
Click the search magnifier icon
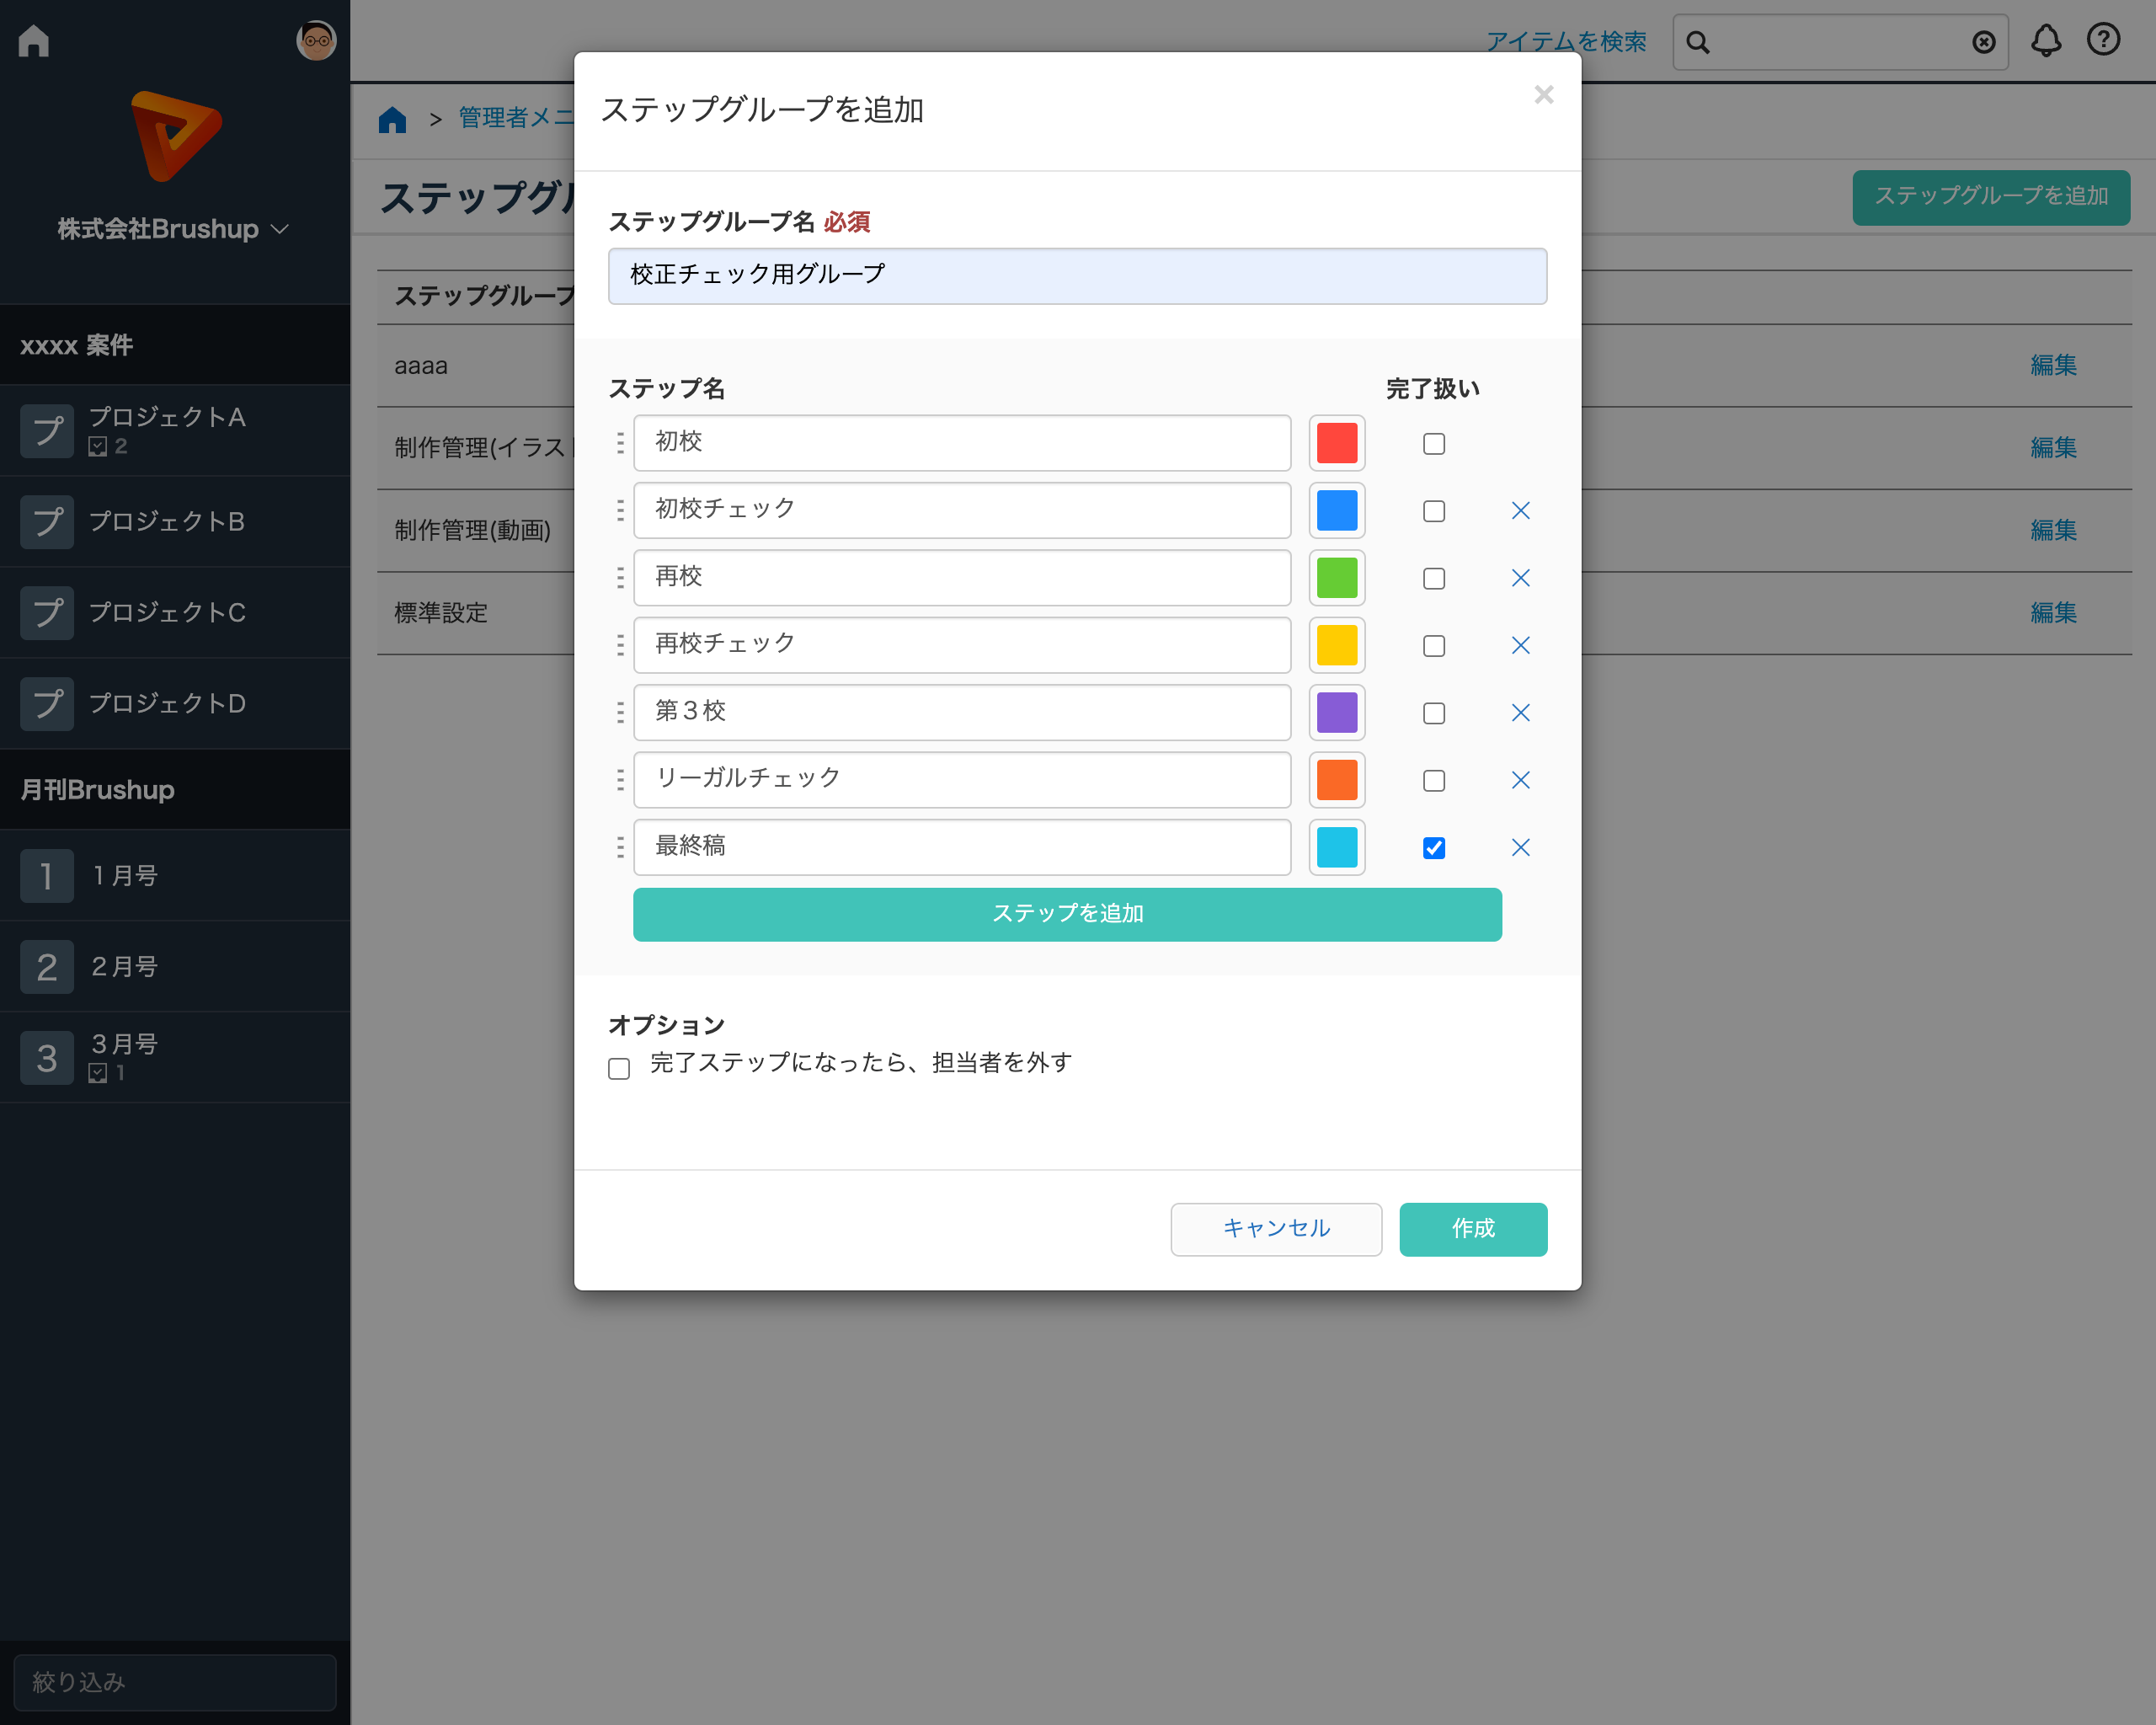click(x=1697, y=42)
